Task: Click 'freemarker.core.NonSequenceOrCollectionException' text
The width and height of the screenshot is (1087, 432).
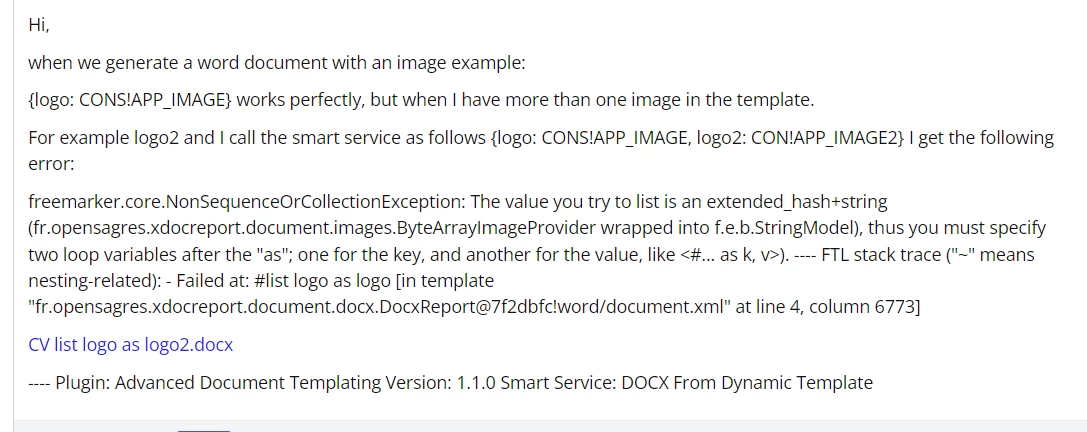Action: 247,202
